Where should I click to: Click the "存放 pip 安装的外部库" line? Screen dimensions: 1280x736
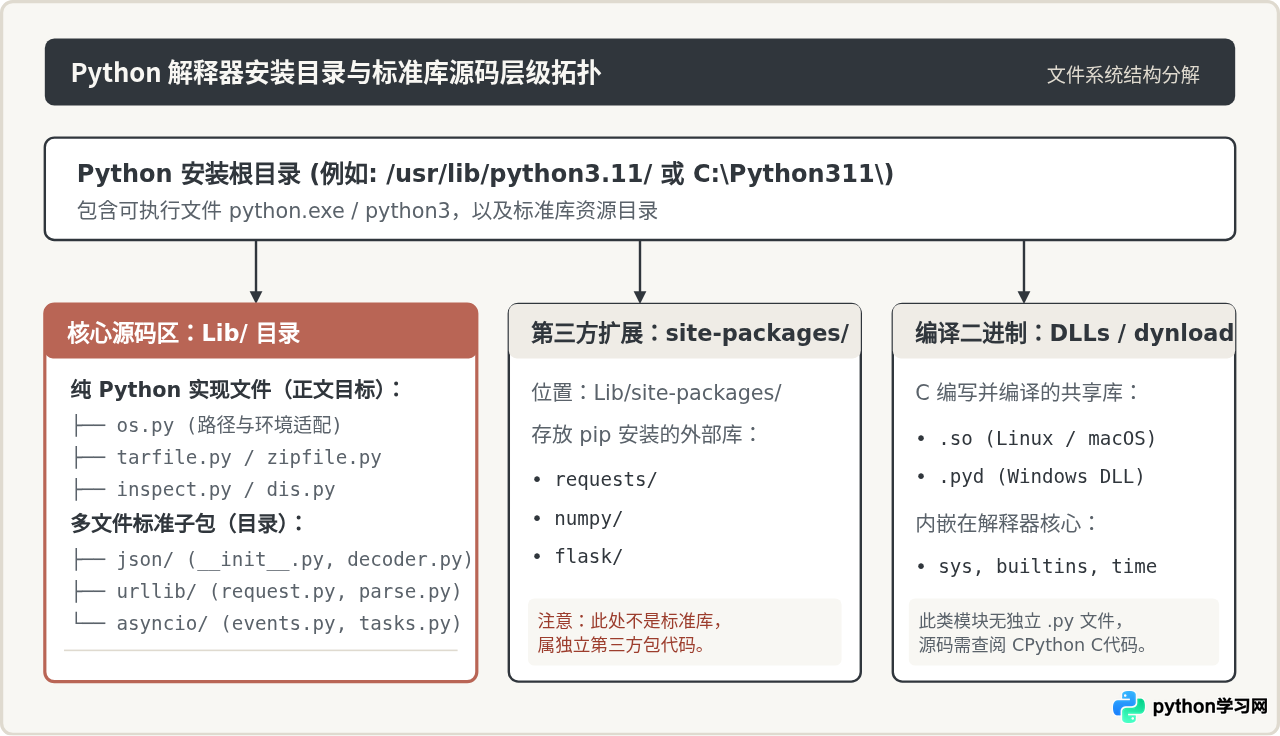pyautogui.click(x=645, y=435)
